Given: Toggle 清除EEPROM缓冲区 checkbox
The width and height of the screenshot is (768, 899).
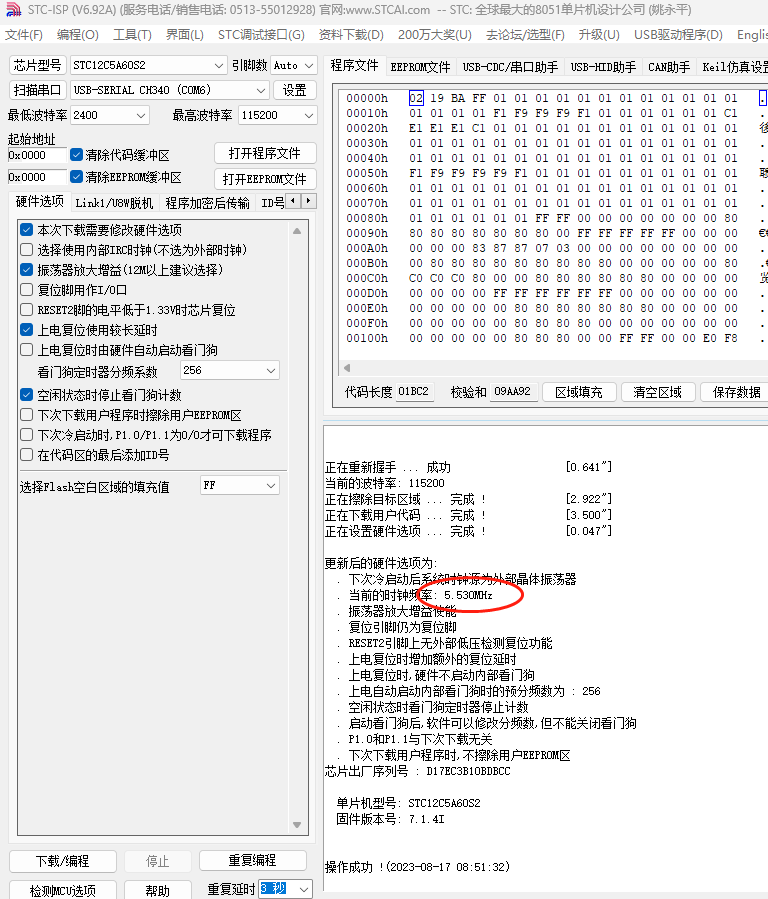Looking at the screenshot, I should 76,177.
